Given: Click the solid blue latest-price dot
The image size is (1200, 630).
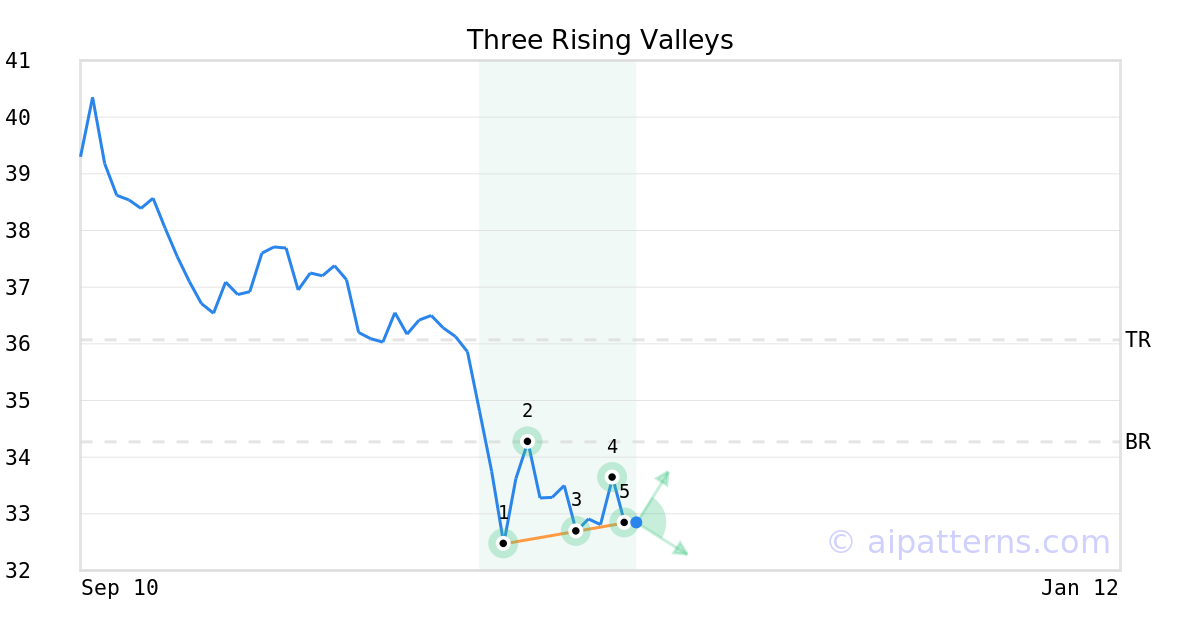Looking at the screenshot, I should click(x=636, y=522).
